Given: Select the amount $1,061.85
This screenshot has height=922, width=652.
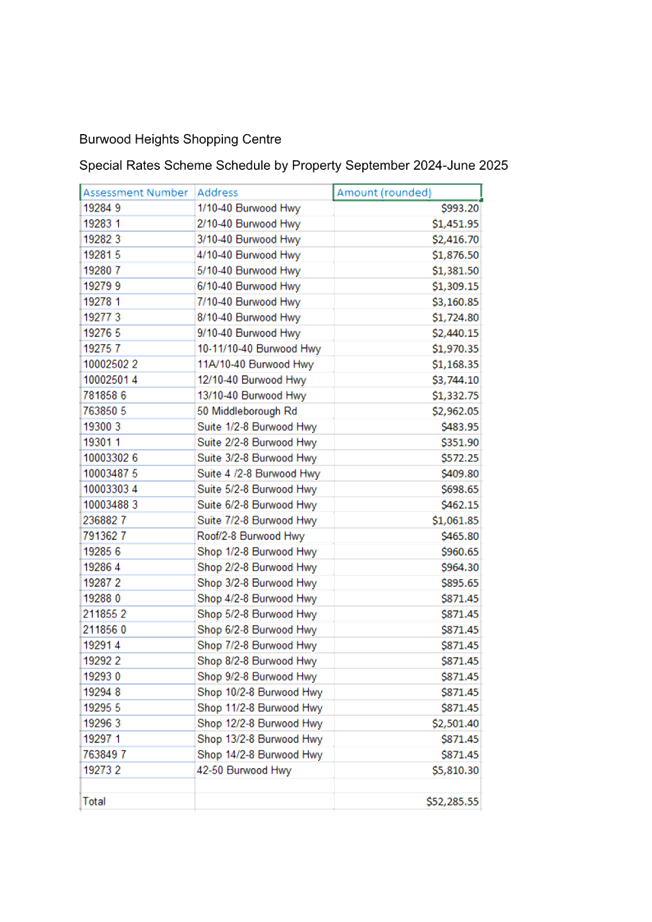Looking at the screenshot, I should click(455, 520).
